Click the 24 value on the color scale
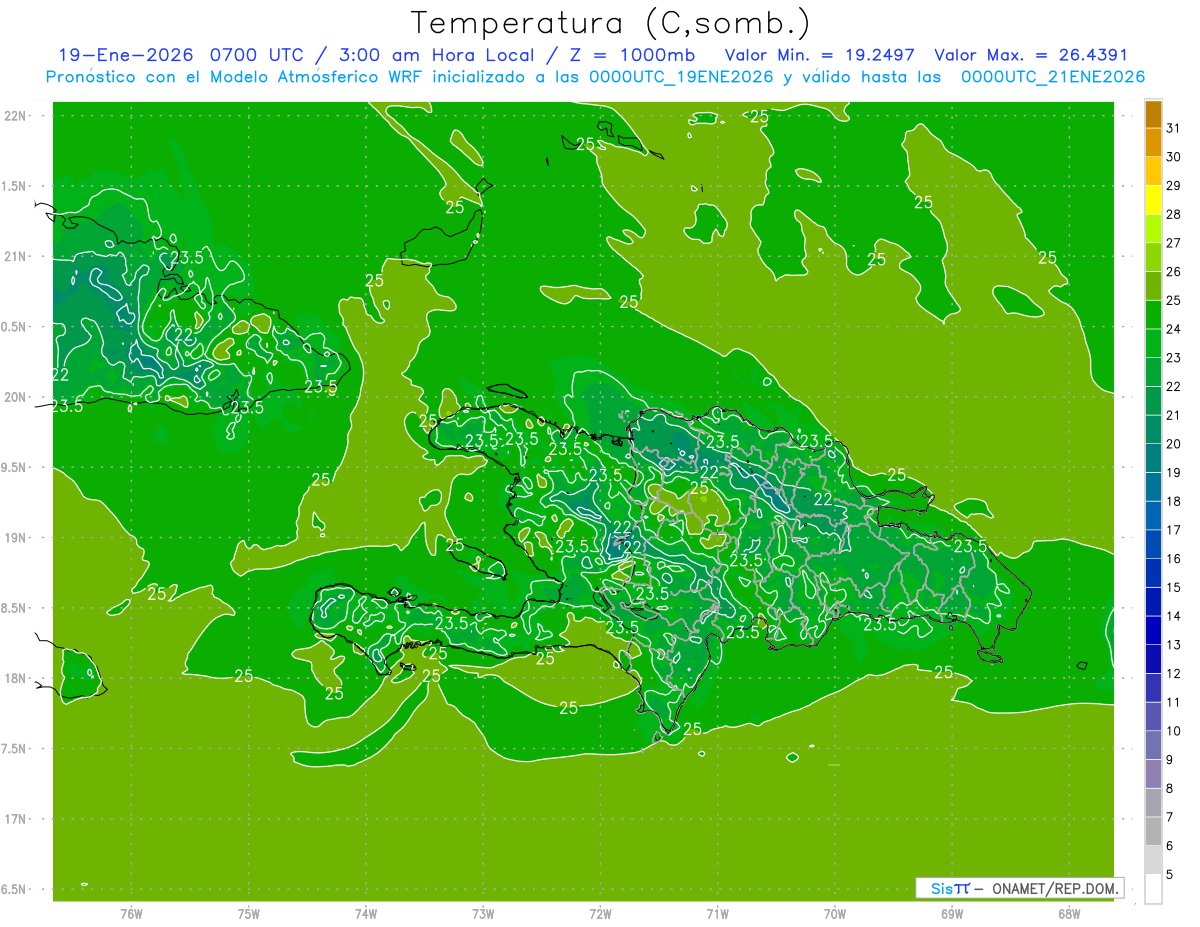 tap(1174, 329)
